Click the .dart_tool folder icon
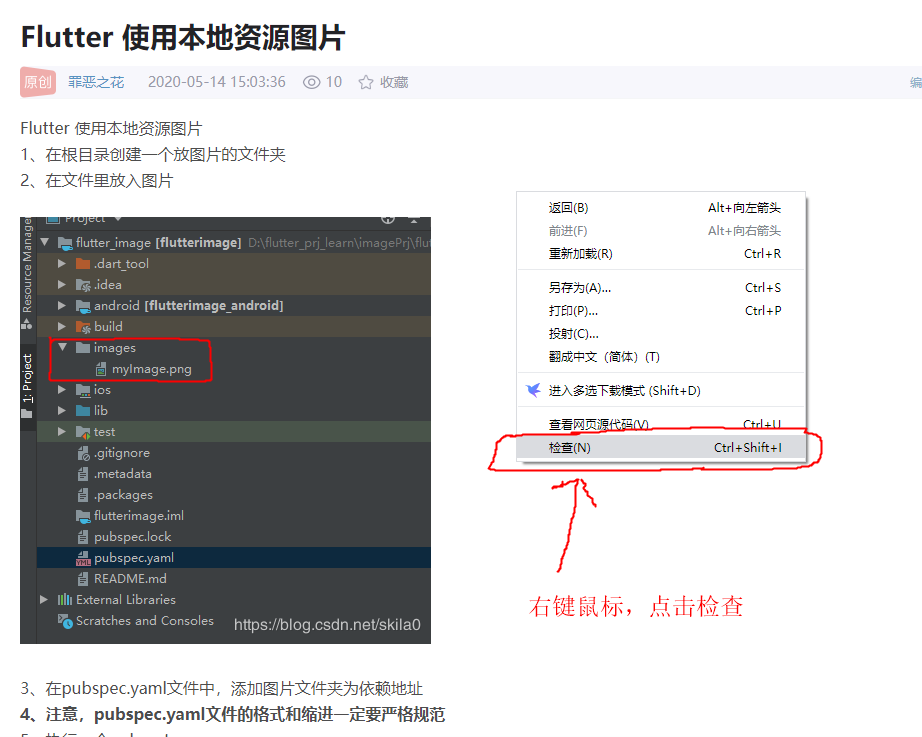This screenshot has height=737, width=922. (83, 264)
